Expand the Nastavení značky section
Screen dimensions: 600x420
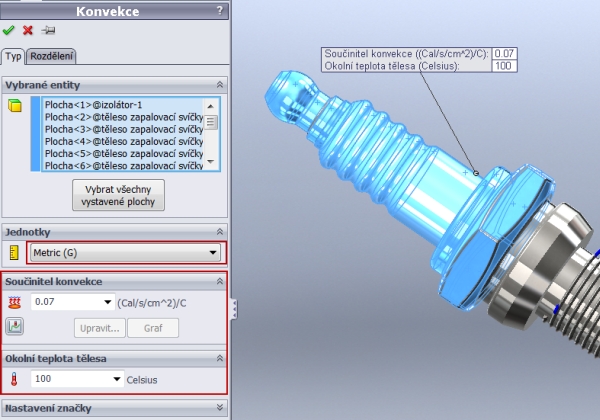click(x=220, y=407)
